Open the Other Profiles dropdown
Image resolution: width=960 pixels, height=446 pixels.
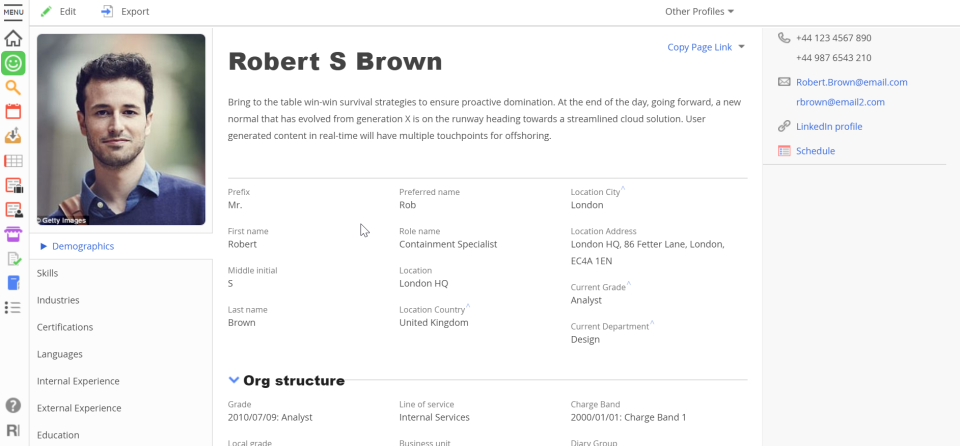[699, 12]
